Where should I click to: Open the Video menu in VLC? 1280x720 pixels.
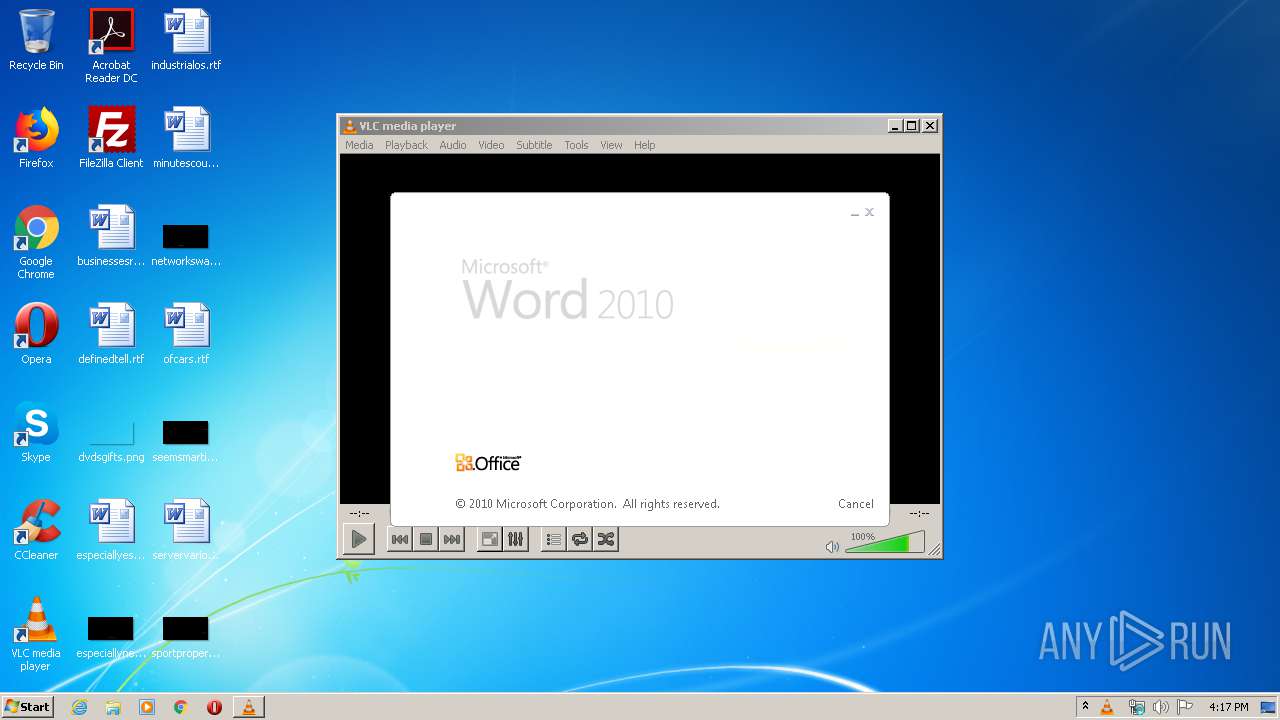pyautogui.click(x=491, y=145)
